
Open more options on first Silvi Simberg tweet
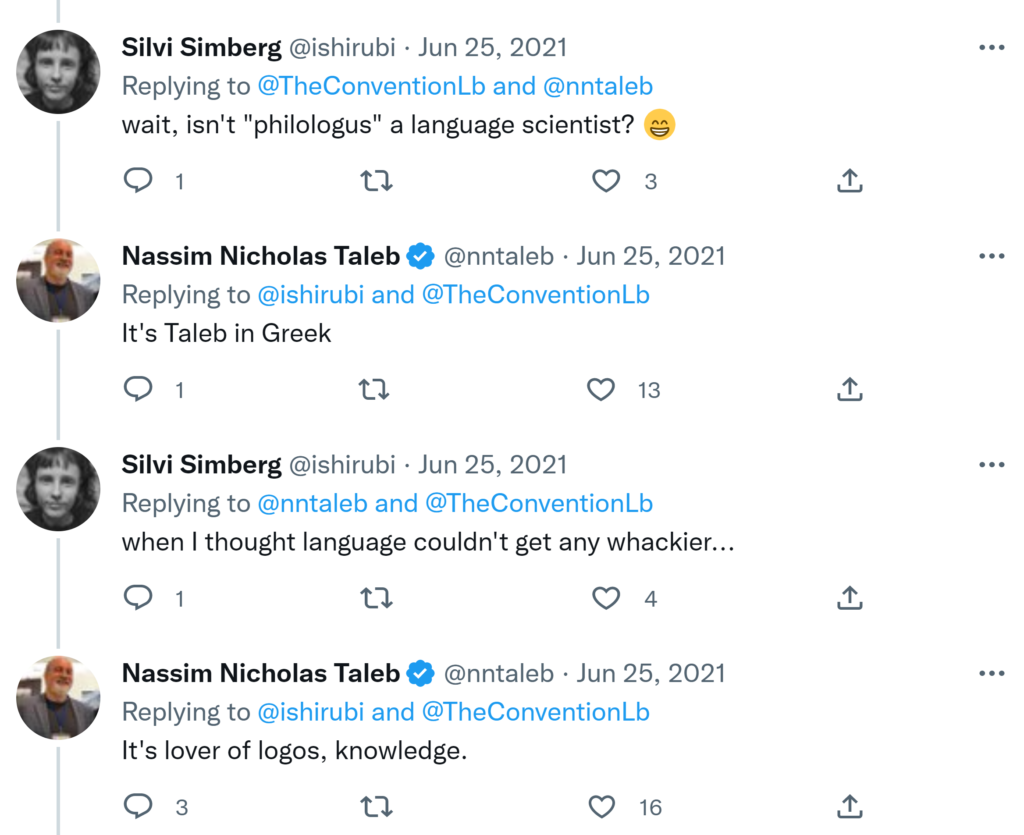991,48
